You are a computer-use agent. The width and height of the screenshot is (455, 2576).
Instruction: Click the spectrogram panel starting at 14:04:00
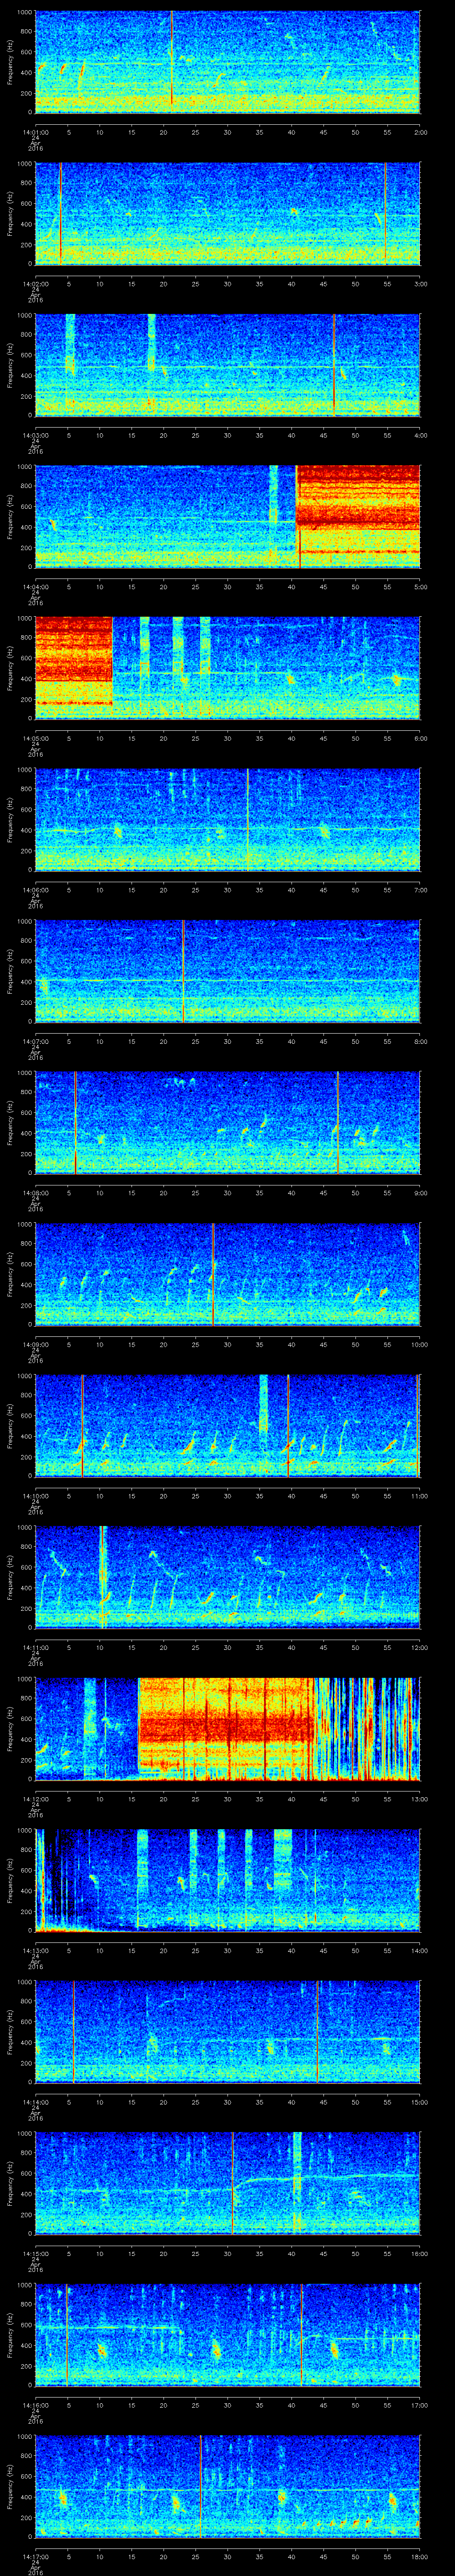(228, 517)
